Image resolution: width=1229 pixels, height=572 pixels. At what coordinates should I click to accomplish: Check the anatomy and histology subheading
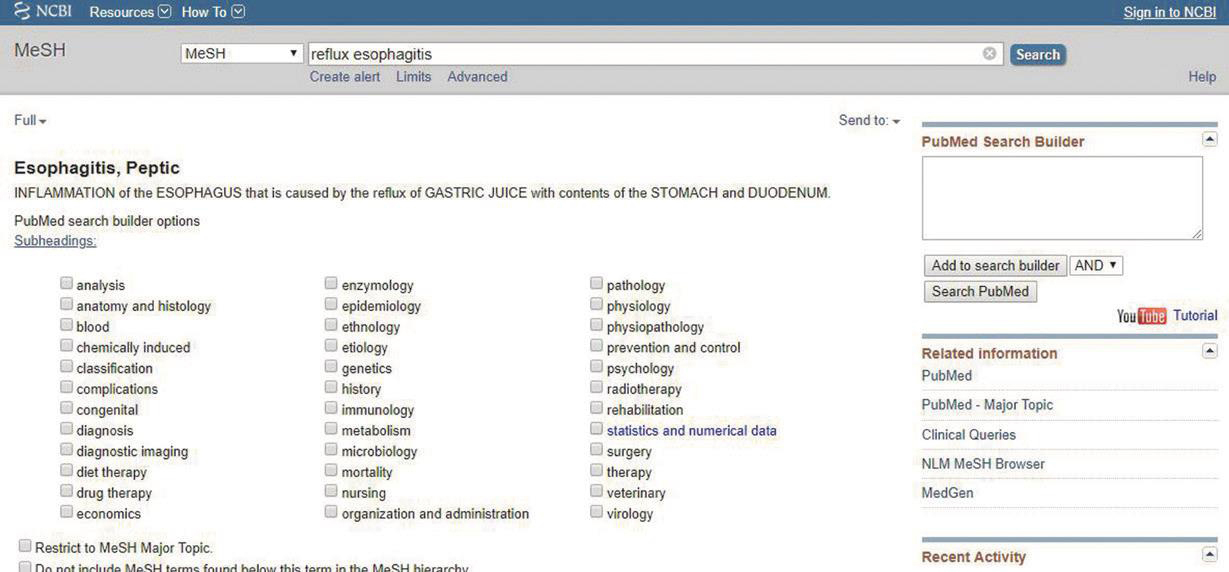[x=66, y=305]
